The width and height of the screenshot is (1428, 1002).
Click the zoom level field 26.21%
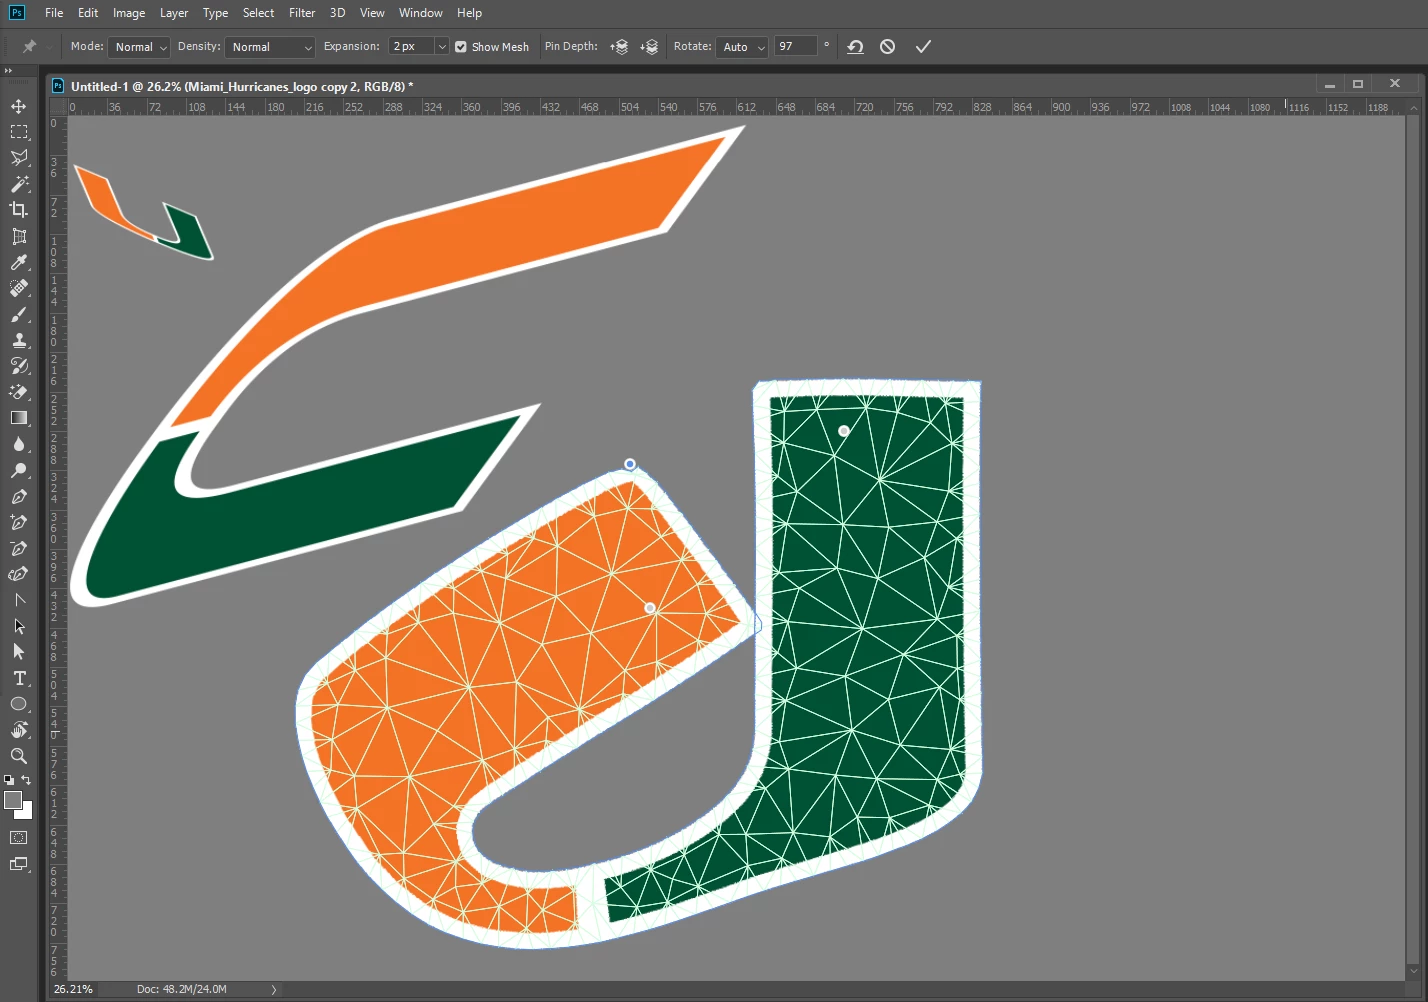click(73, 990)
